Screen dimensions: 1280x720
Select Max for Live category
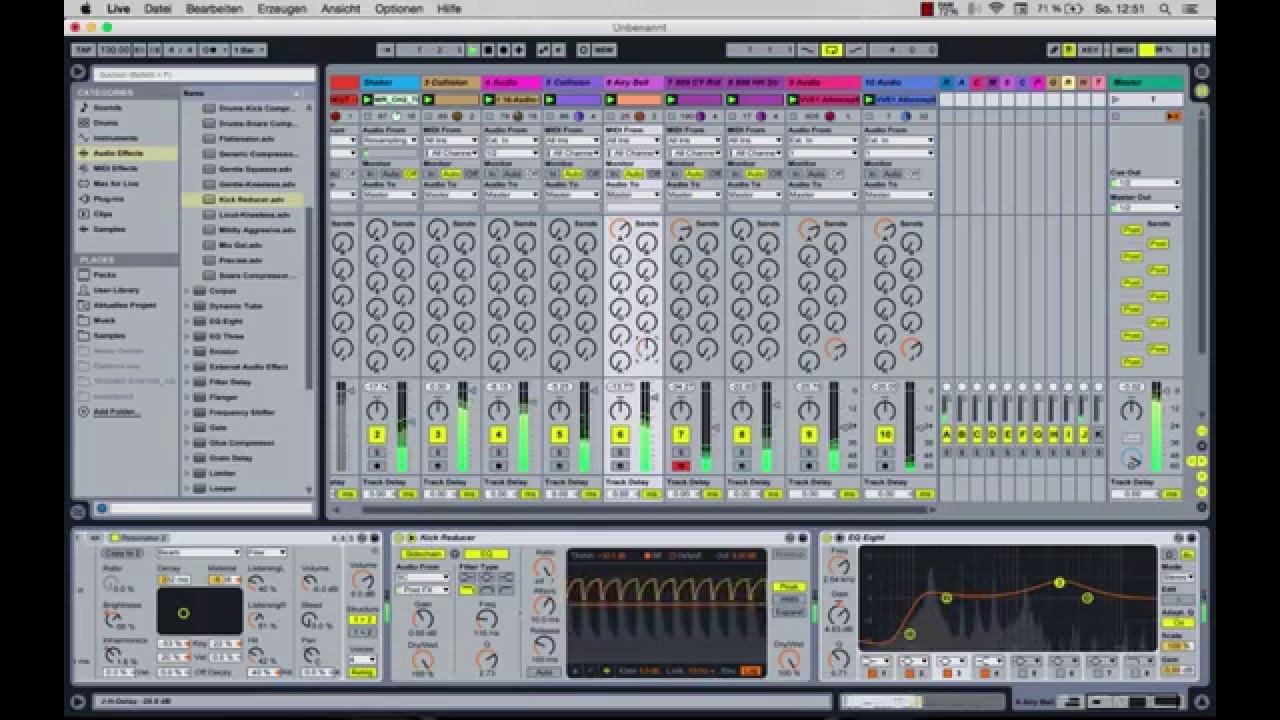coord(115,184)
